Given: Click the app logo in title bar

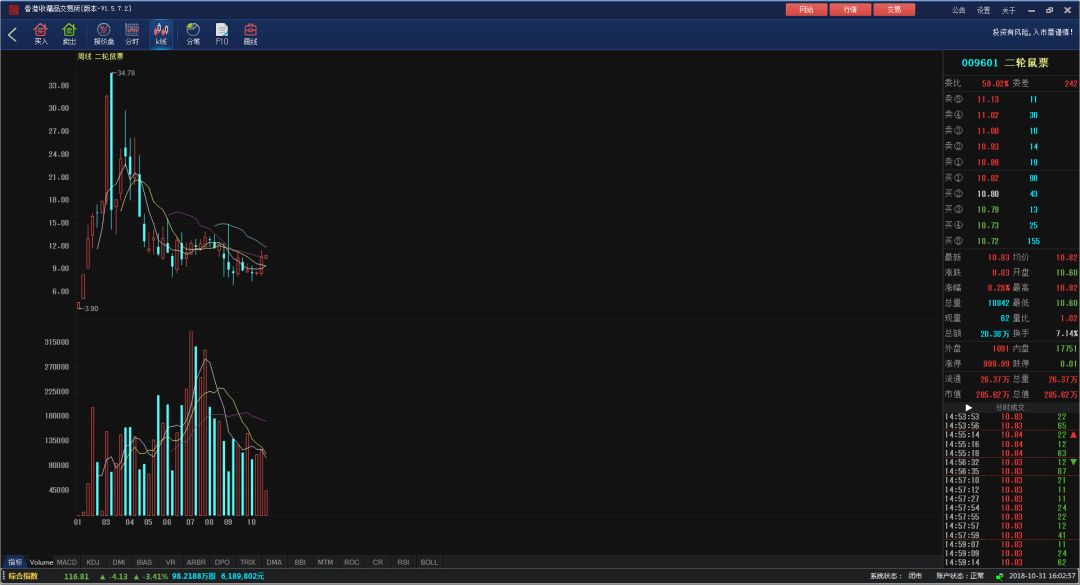Looking at the screenshot, I should (14, 9).
